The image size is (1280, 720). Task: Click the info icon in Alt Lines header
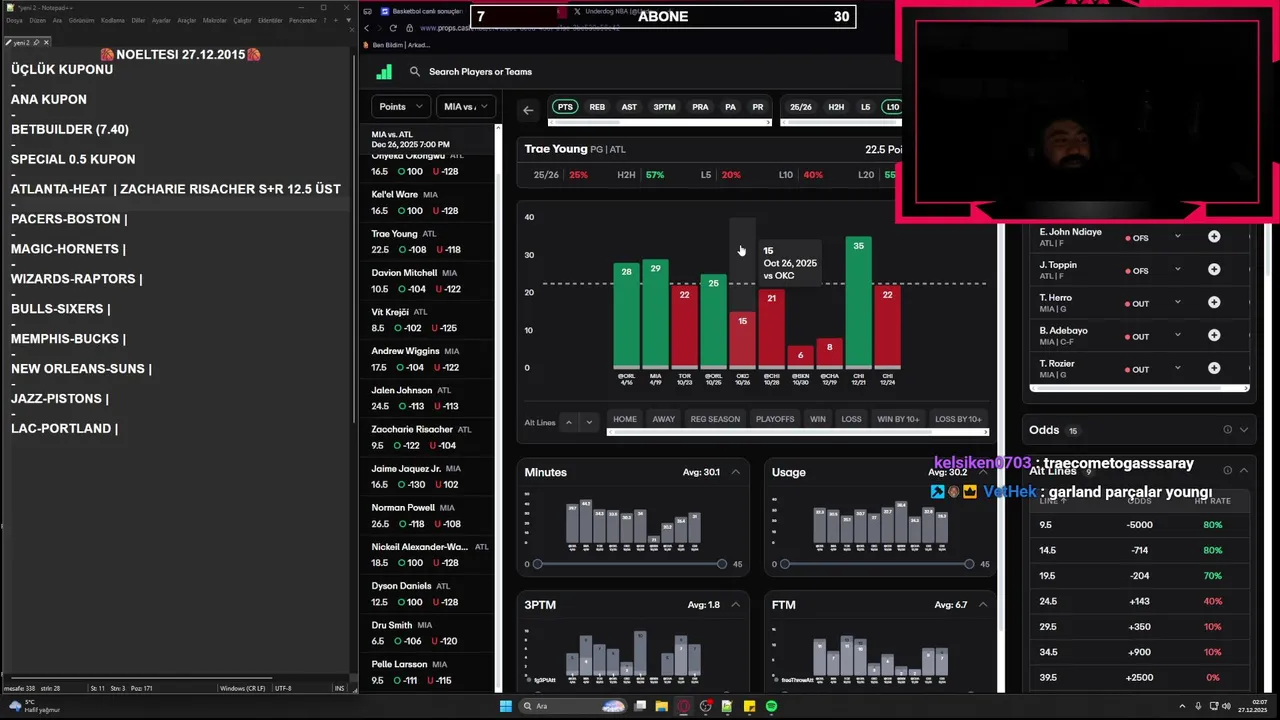[x=1227, y=470]
